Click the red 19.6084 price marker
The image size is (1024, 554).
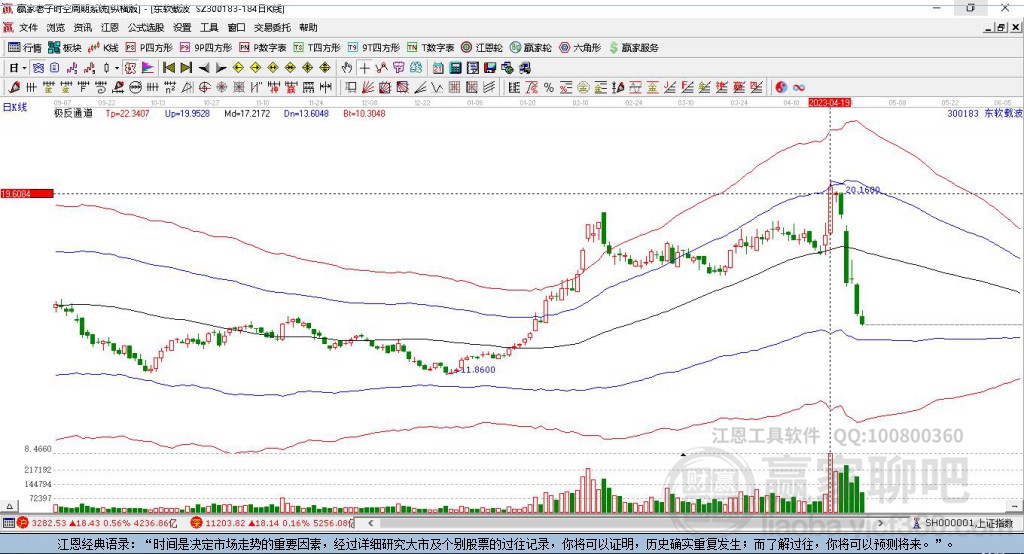[x=27, y=193]
